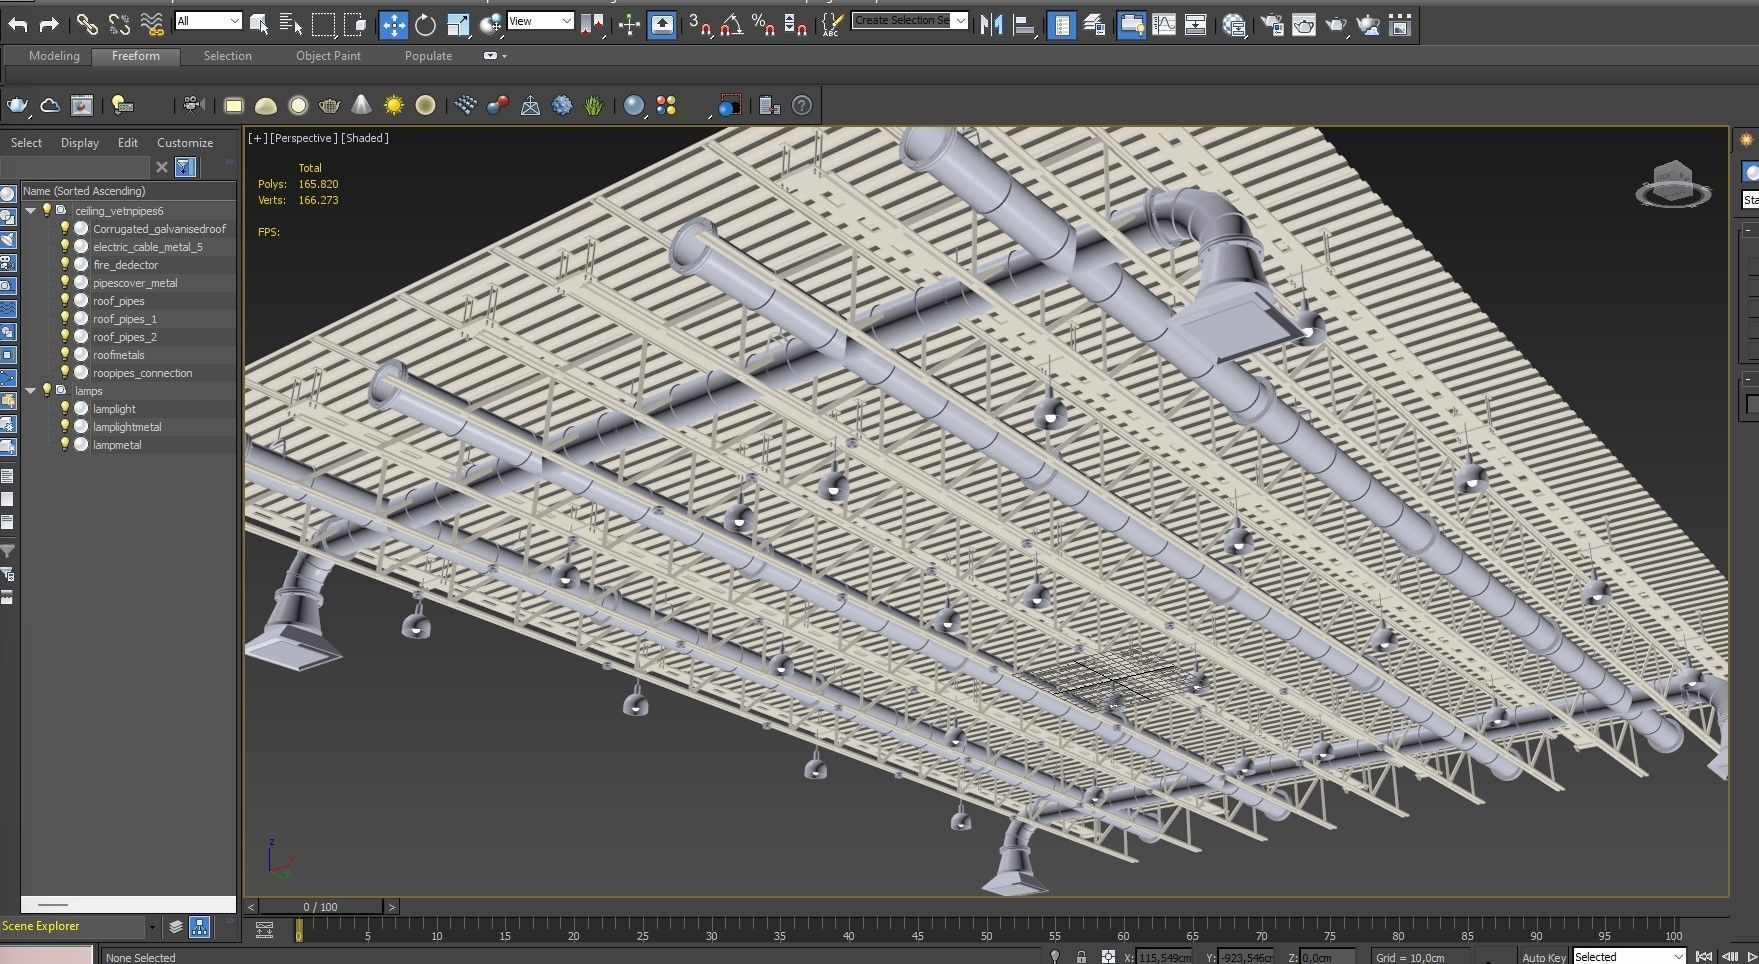Screen dimensions: 1759x964
Task: Activate the Select and Move tool
Action: (393, 24)
